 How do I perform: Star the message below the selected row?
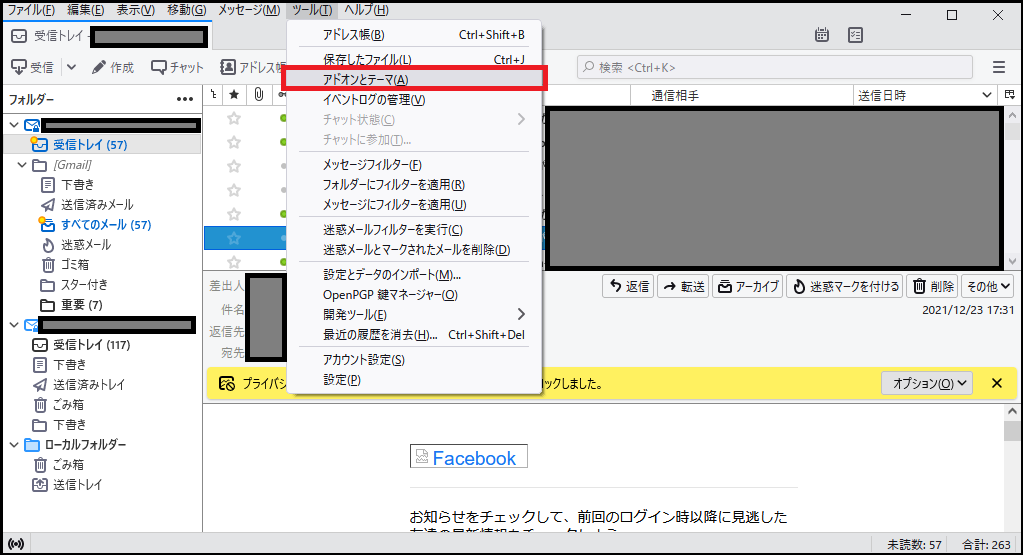pyautogui.click(x=234, y=262)
